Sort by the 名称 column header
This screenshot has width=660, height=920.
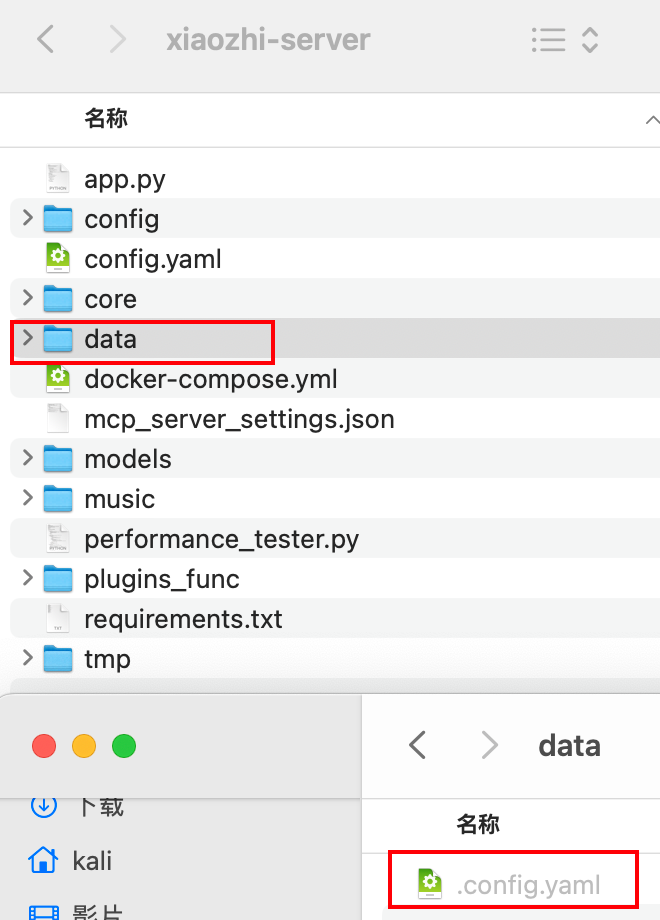[x=106, y=119]
